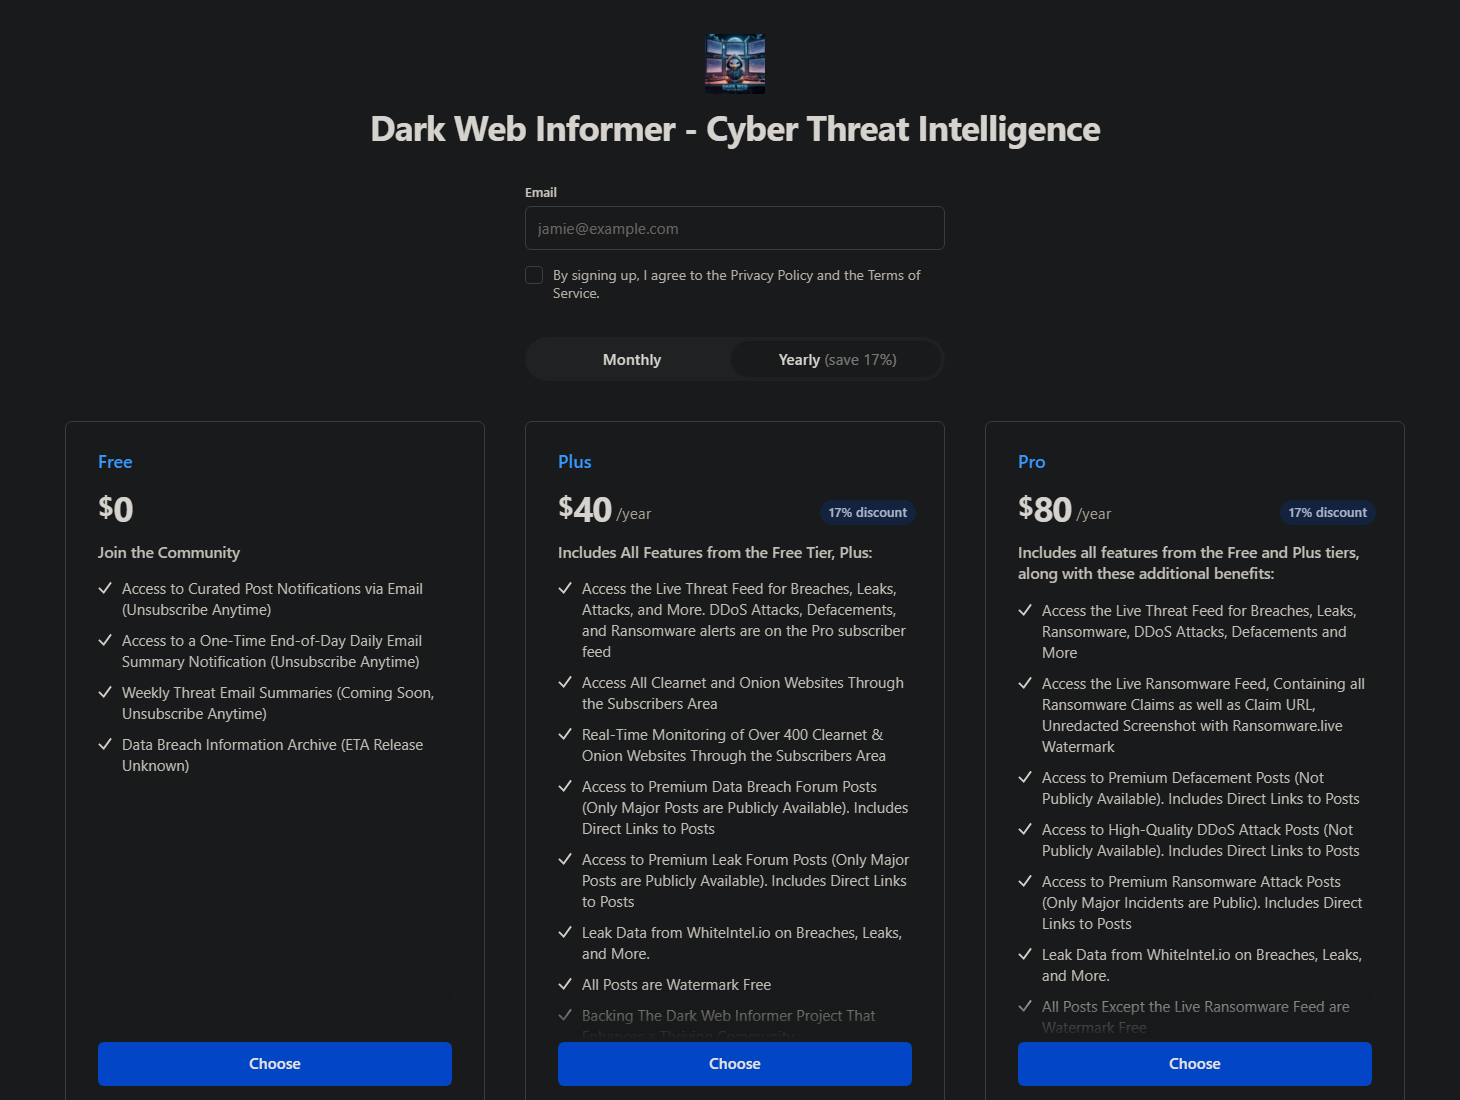Click the Dark Web Informer logo image

coord(735,63)
